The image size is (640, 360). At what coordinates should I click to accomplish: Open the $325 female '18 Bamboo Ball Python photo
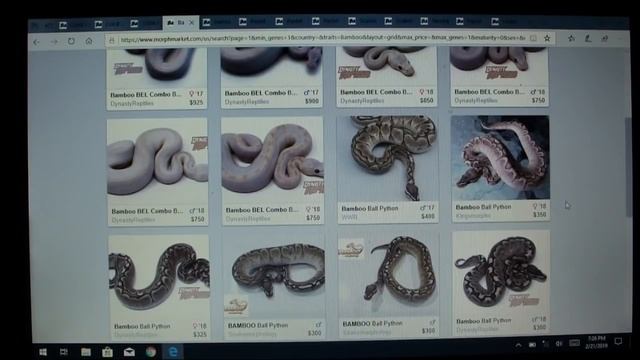point(159,277)
